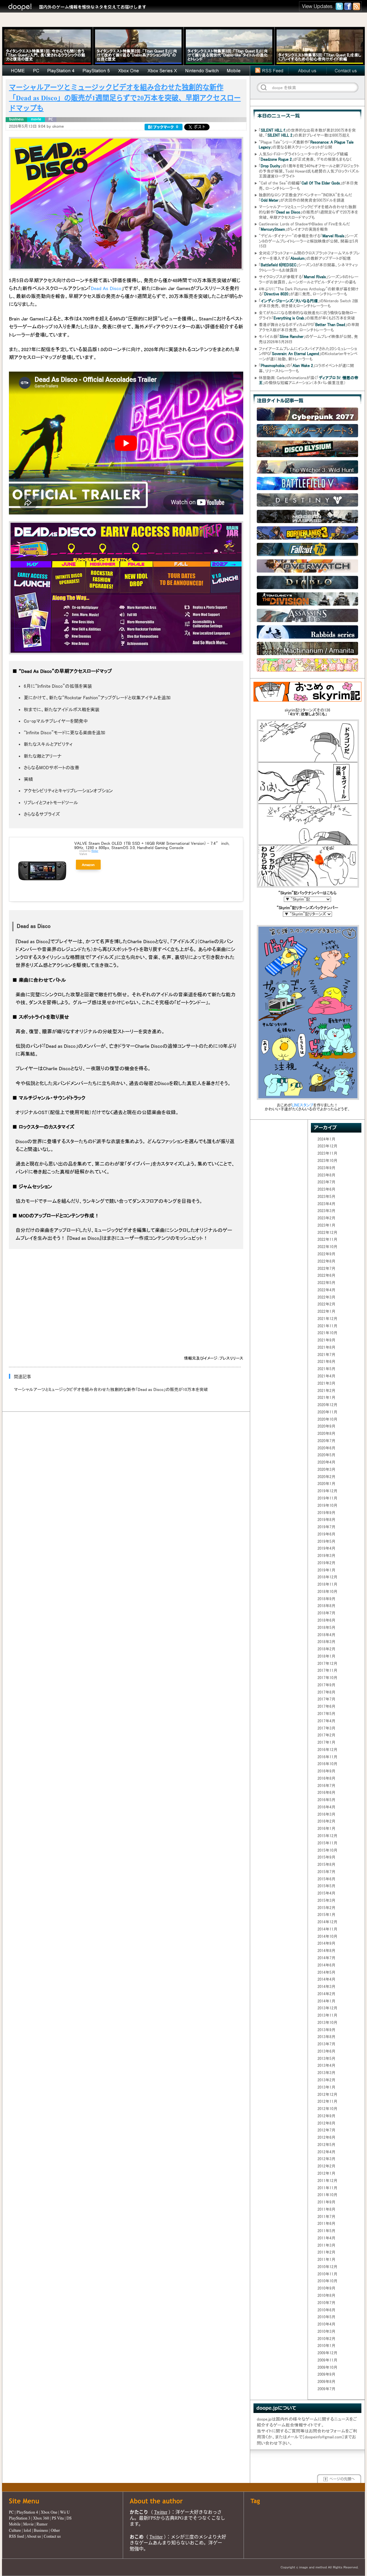Open PlayStation 5 navigation item

[x=96, y=71]
